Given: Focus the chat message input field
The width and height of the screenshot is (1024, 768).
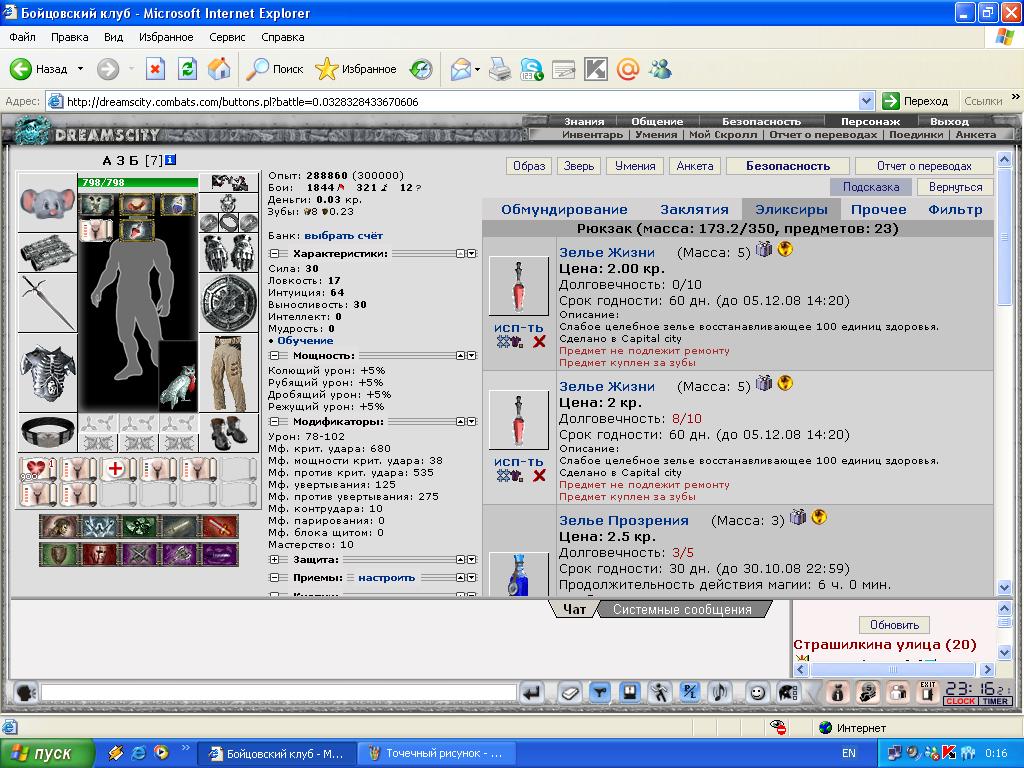Looking at the screenshot, I should [x=278, y=692].
